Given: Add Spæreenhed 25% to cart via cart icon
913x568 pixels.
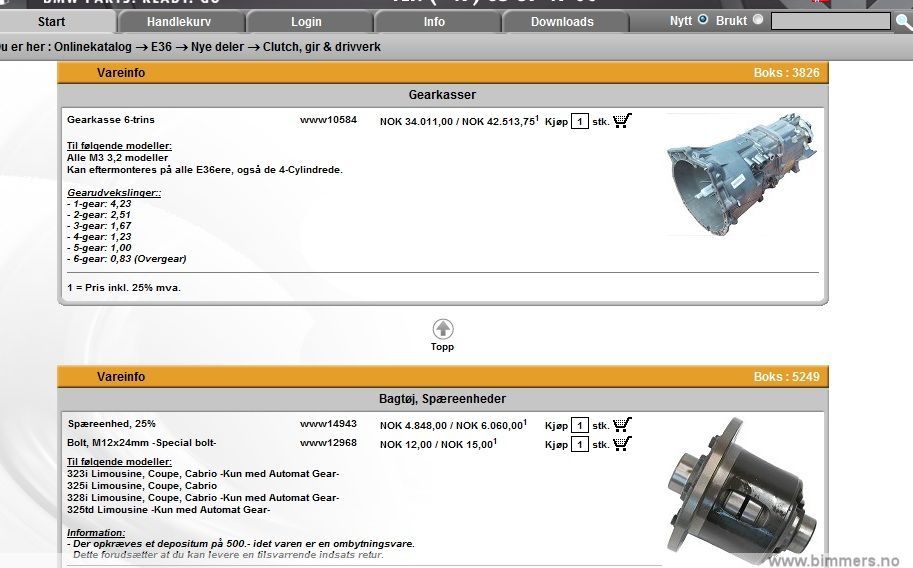Looking at the screenshot, I should (622, 425).
